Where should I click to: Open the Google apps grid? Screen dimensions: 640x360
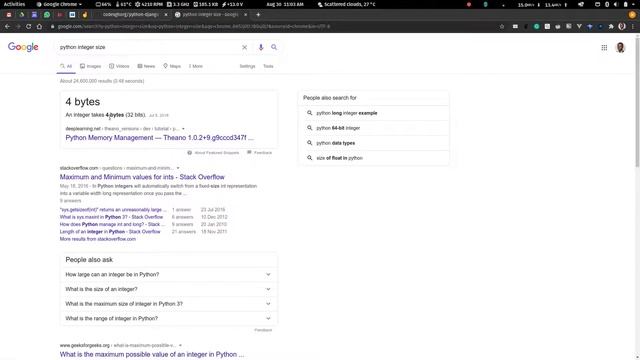click(604, 48)
